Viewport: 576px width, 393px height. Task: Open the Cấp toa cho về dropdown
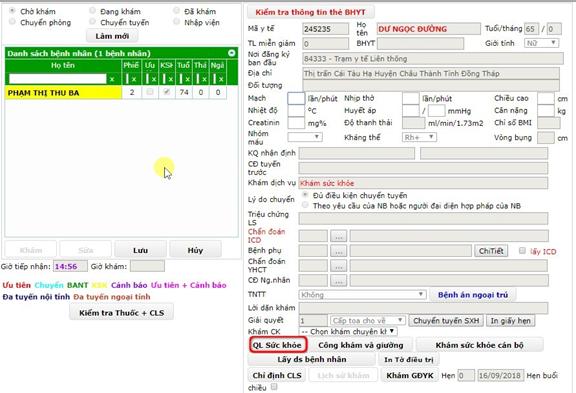coord(367,321)
